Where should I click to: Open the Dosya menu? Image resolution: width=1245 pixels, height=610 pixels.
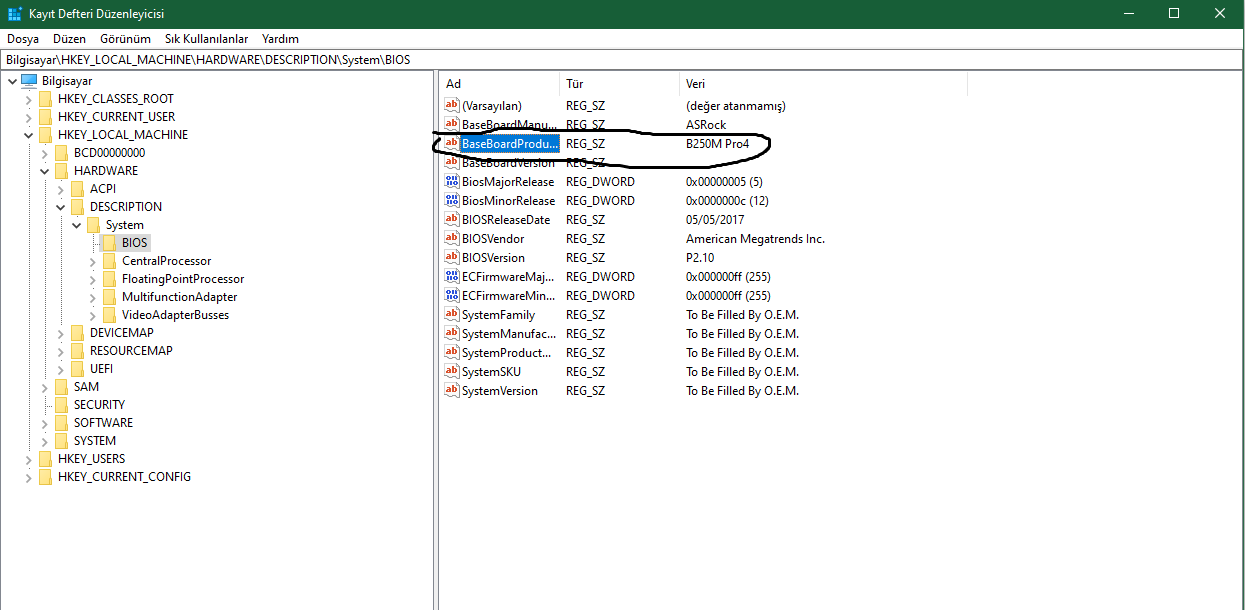coord(23,39)
